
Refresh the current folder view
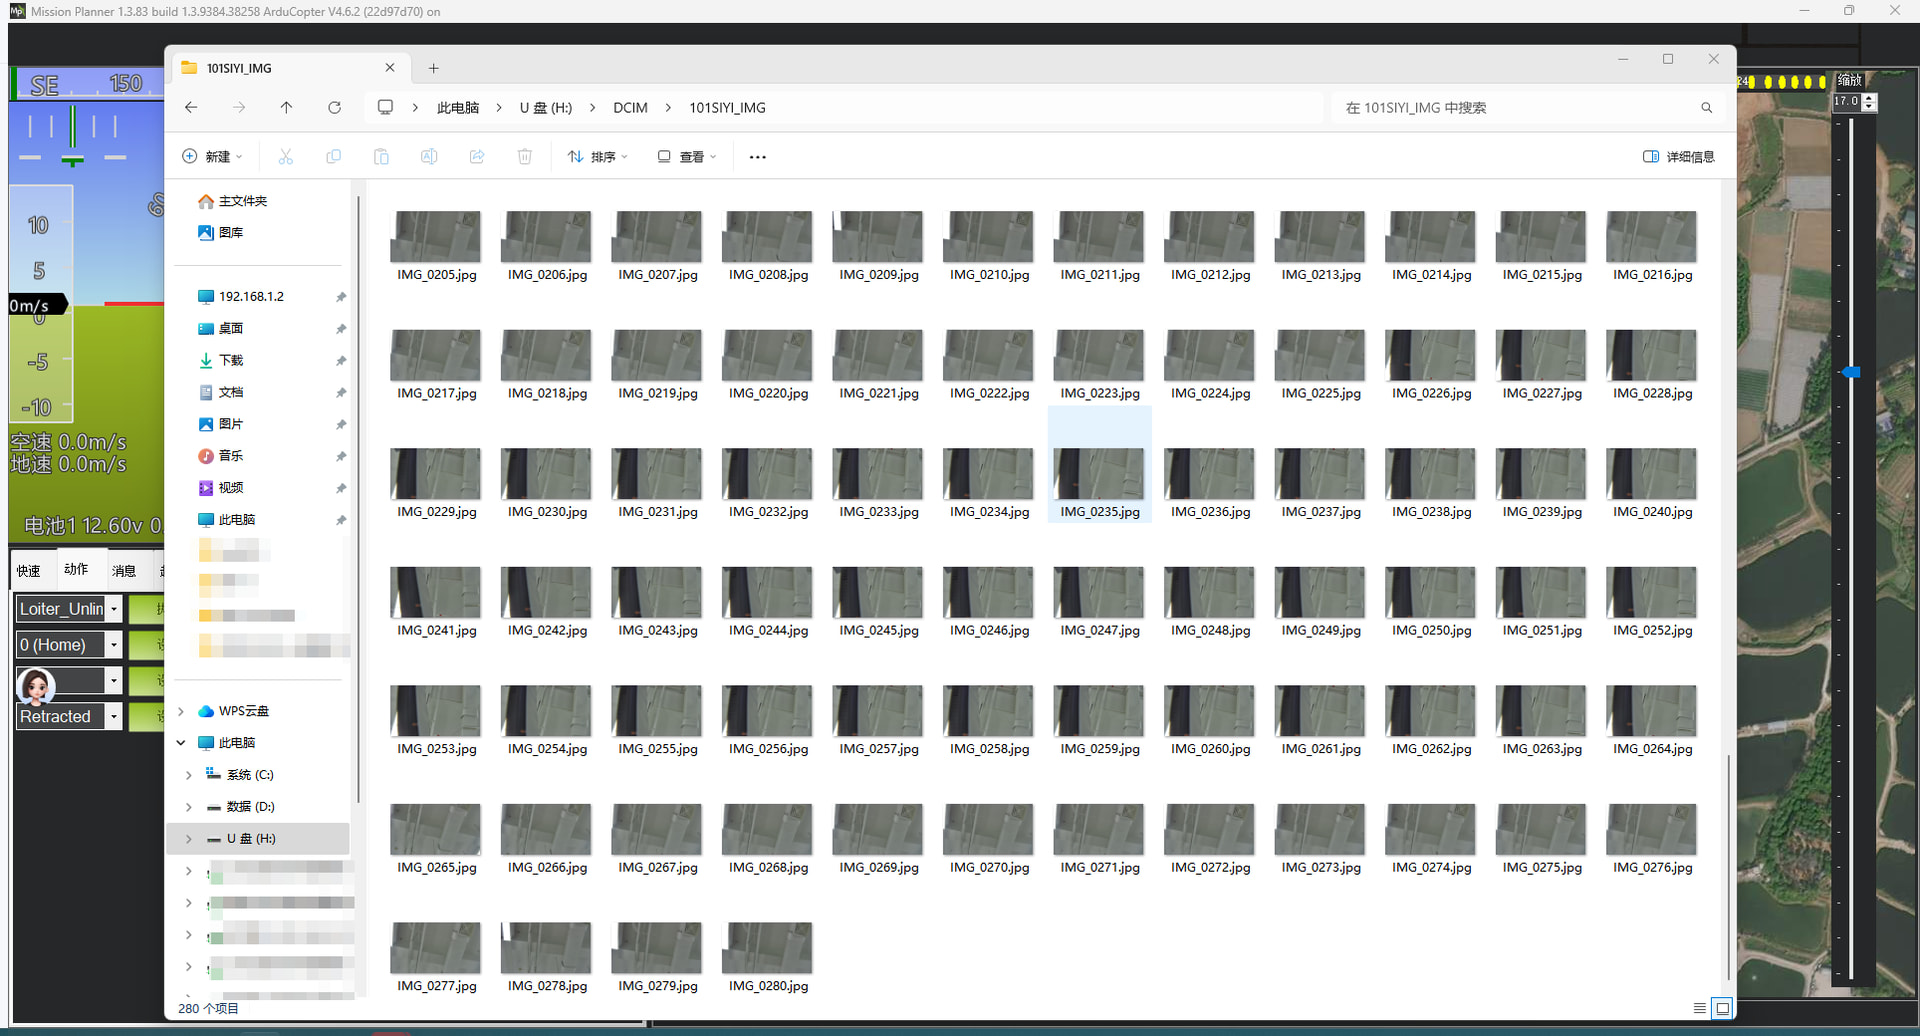click(x=334, y=108)
